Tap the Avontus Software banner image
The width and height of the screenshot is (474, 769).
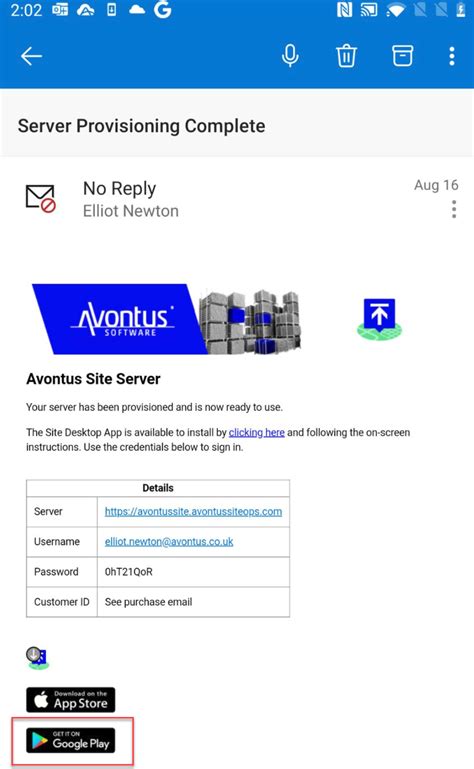coord(167,319)
